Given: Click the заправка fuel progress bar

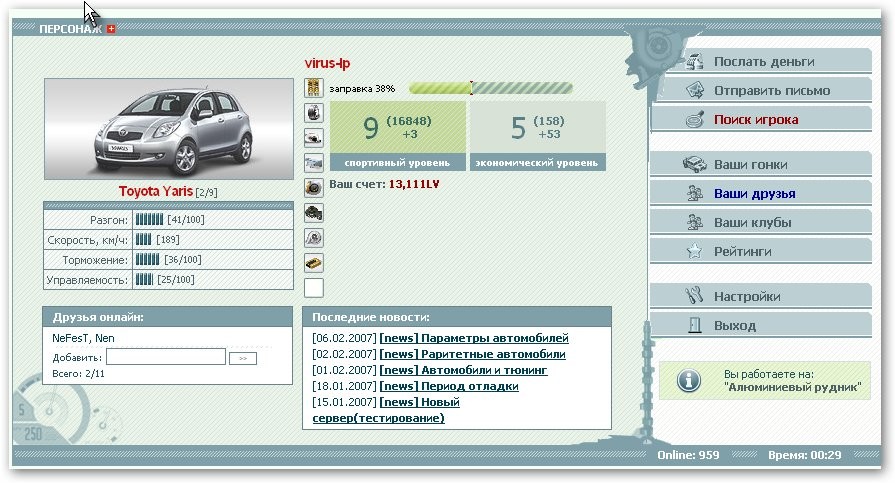Looking at the screenshot, I should [490, 88].
